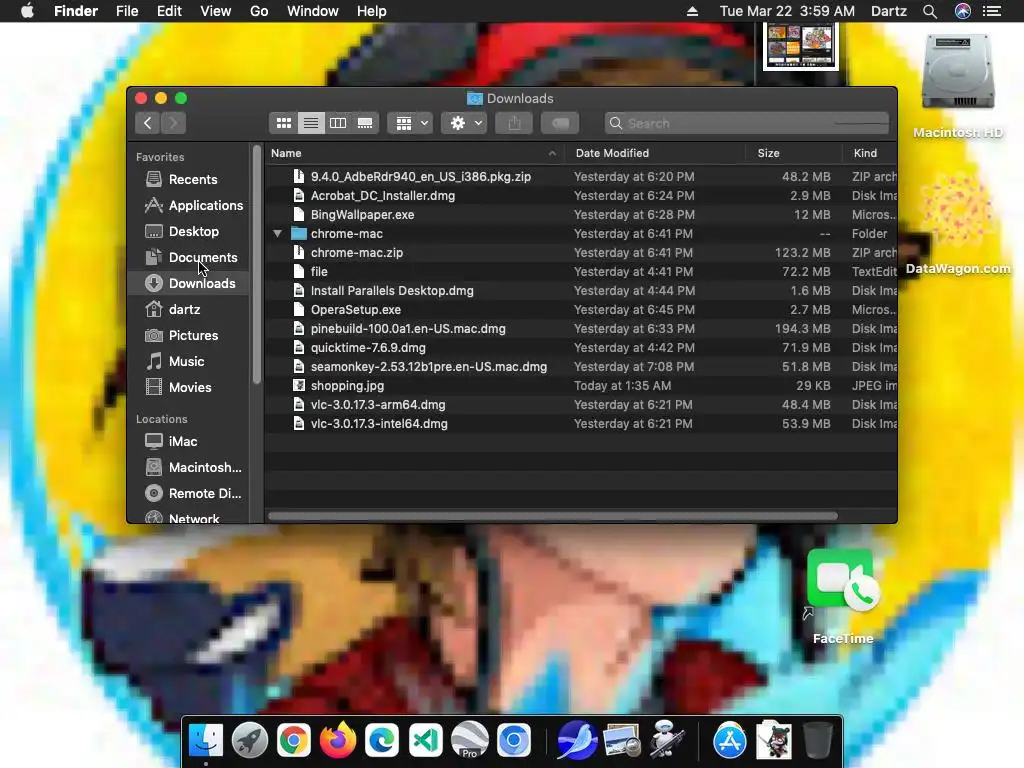Open the dartz home folder in sidebar
This screenshot has height=768, width=1024.
point(188,310)
